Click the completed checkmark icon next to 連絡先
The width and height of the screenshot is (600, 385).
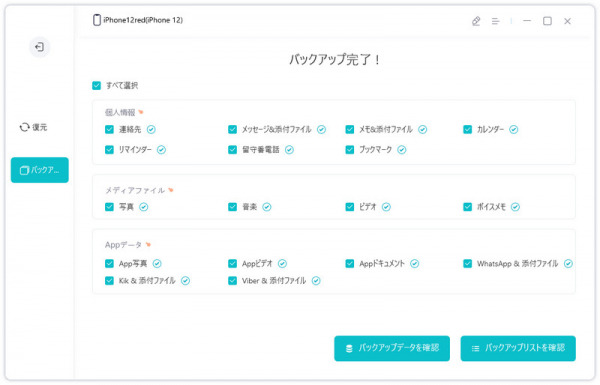[151, 129]
